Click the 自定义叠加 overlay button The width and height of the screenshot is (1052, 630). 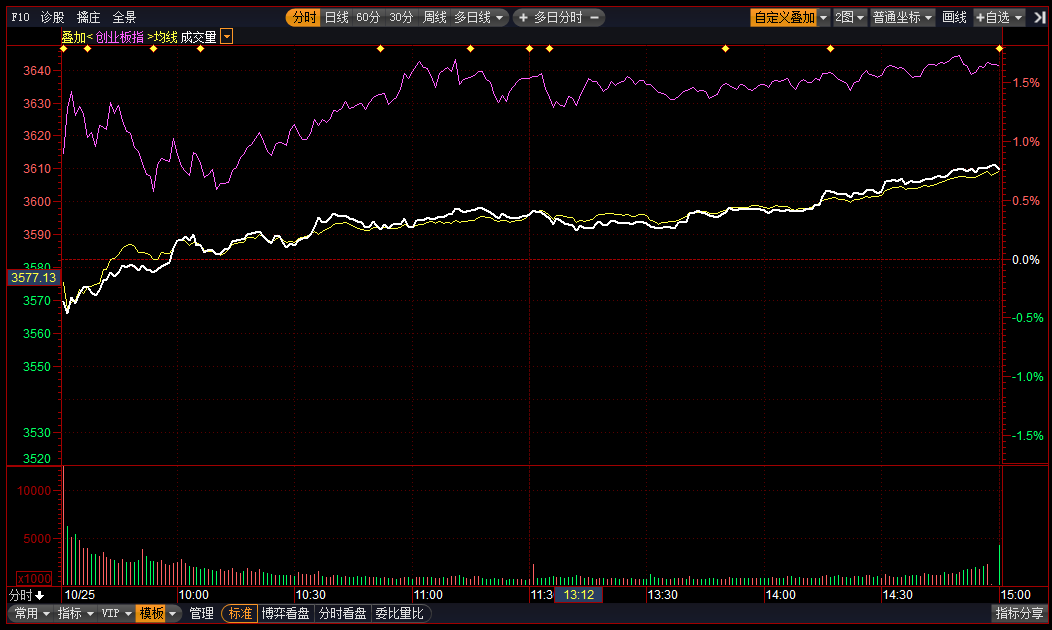pyautogui.click(x=784, y=17)
